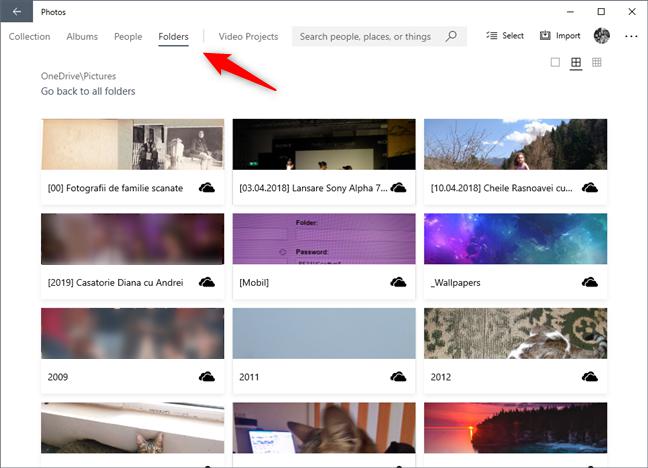The height and width of the screenshot is (468, 648).
Task: Minimize the Photos window
Action: point(570,12)
